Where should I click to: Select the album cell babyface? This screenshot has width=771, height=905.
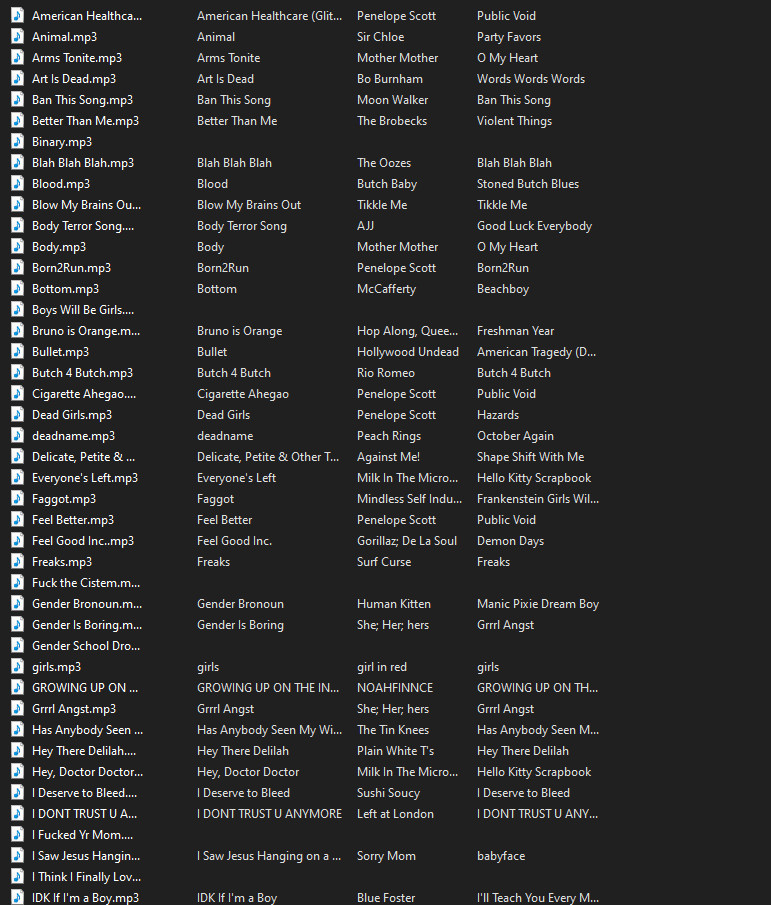coord(501,855)
